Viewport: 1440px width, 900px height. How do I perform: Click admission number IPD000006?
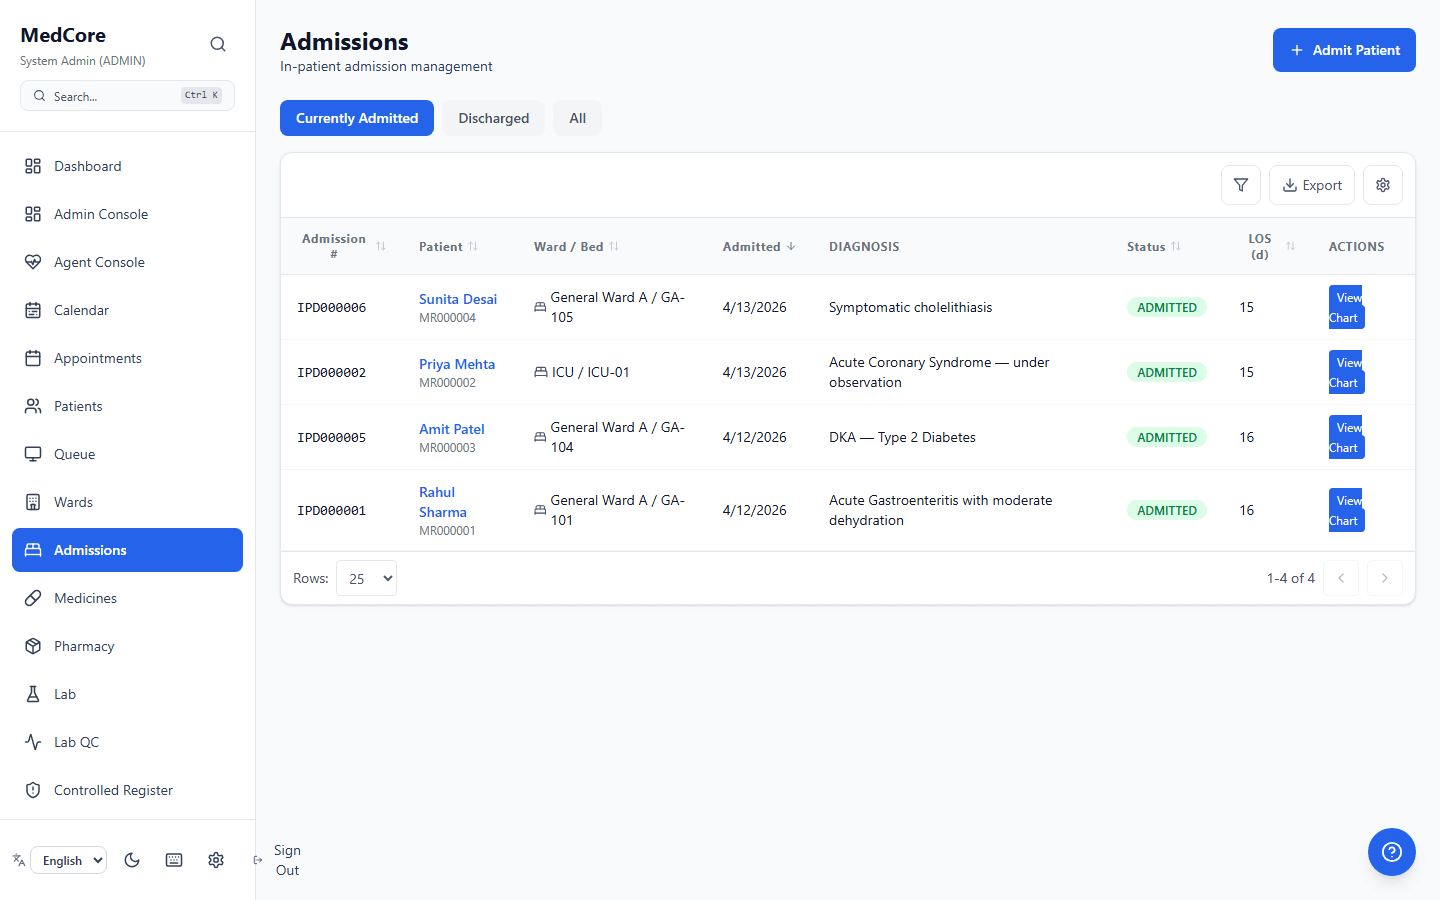pyautogui.click(x=332, y=307)
